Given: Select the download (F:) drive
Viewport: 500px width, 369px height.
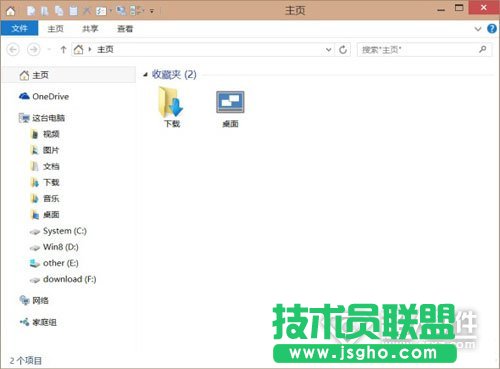Looking at the screenshot, I should pos(70,279).
